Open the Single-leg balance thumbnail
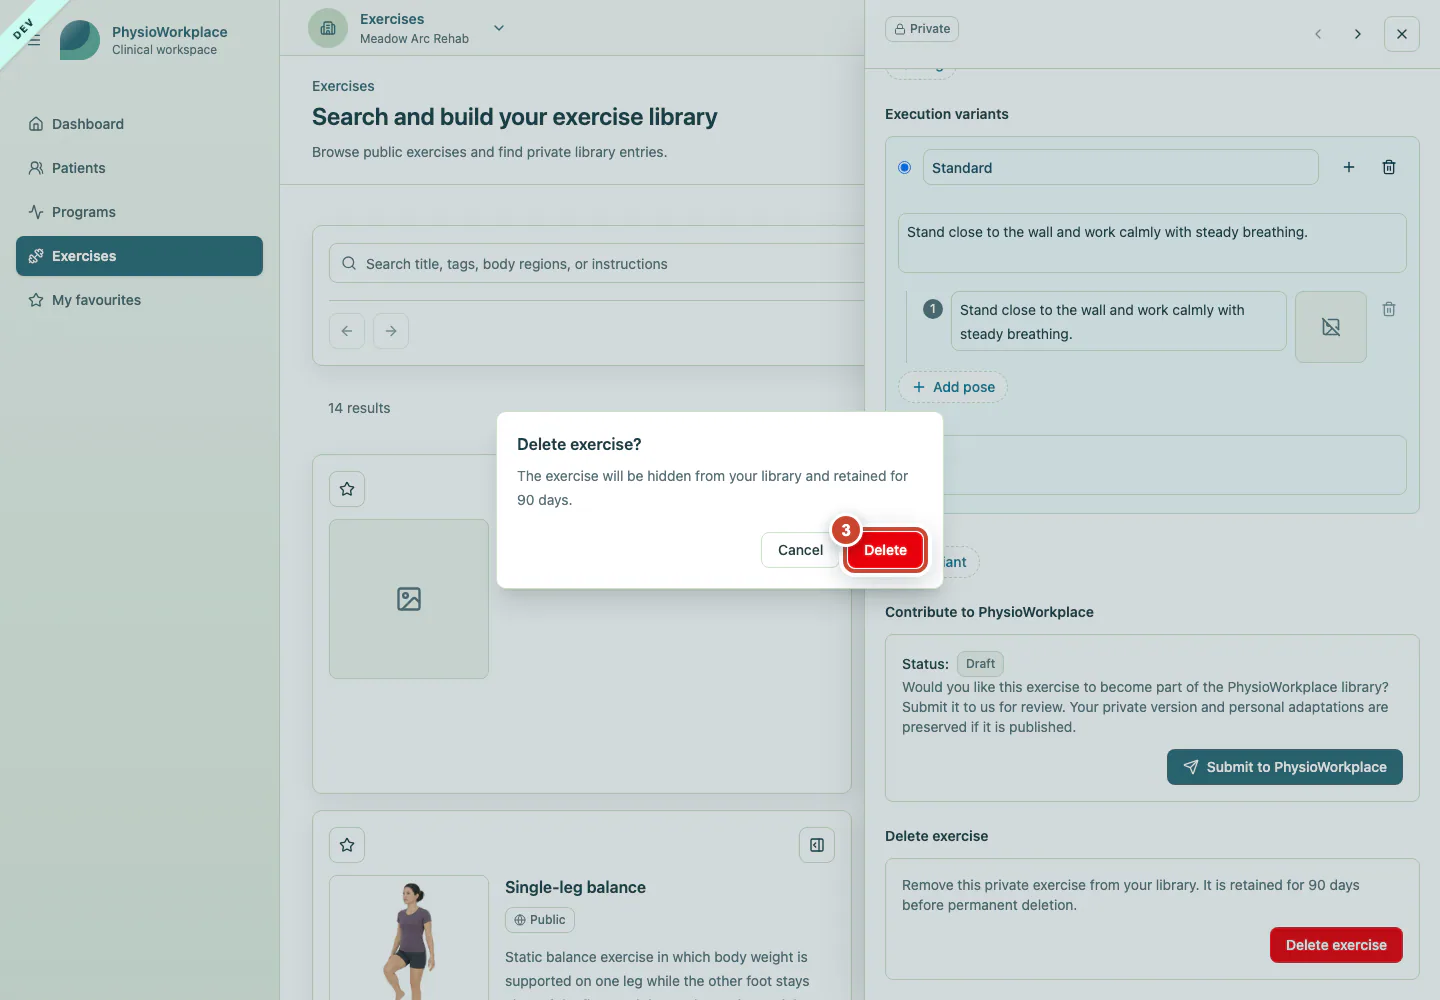The height and width of the screenshot is (1000, 1440). [x=409, y=938]
